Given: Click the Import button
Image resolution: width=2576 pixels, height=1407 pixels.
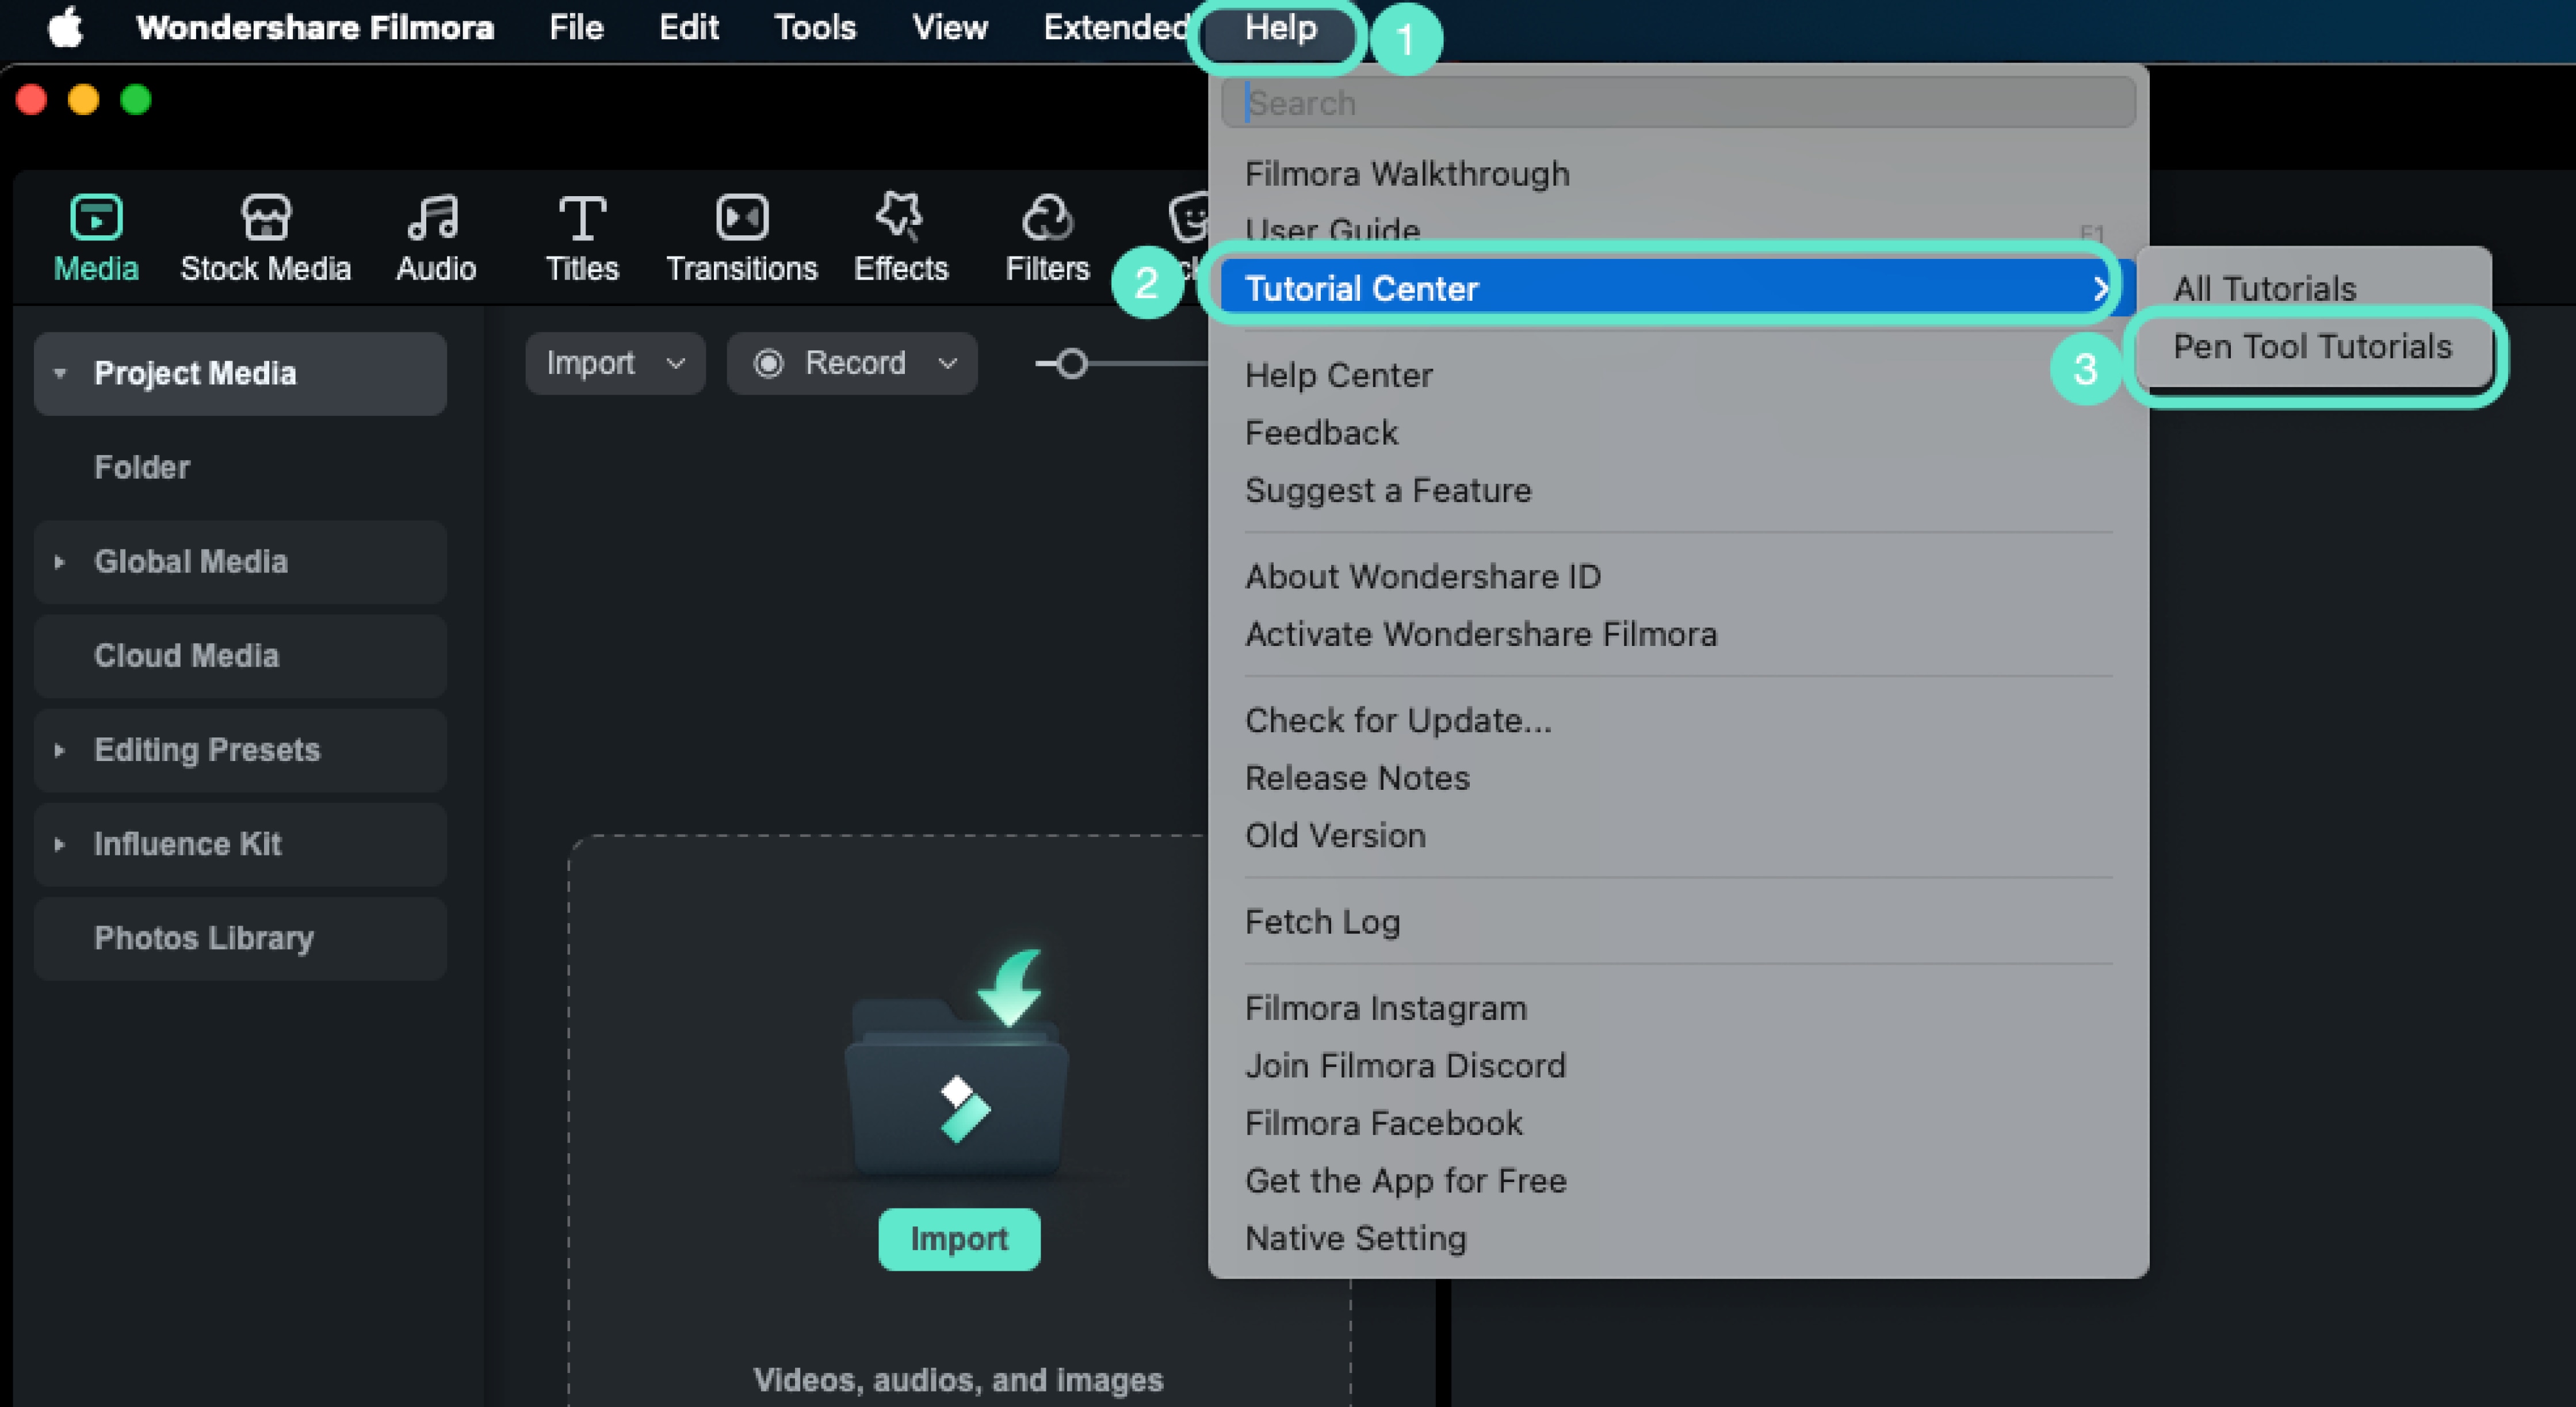Looking at the screenshot, I should (958, 1238).
